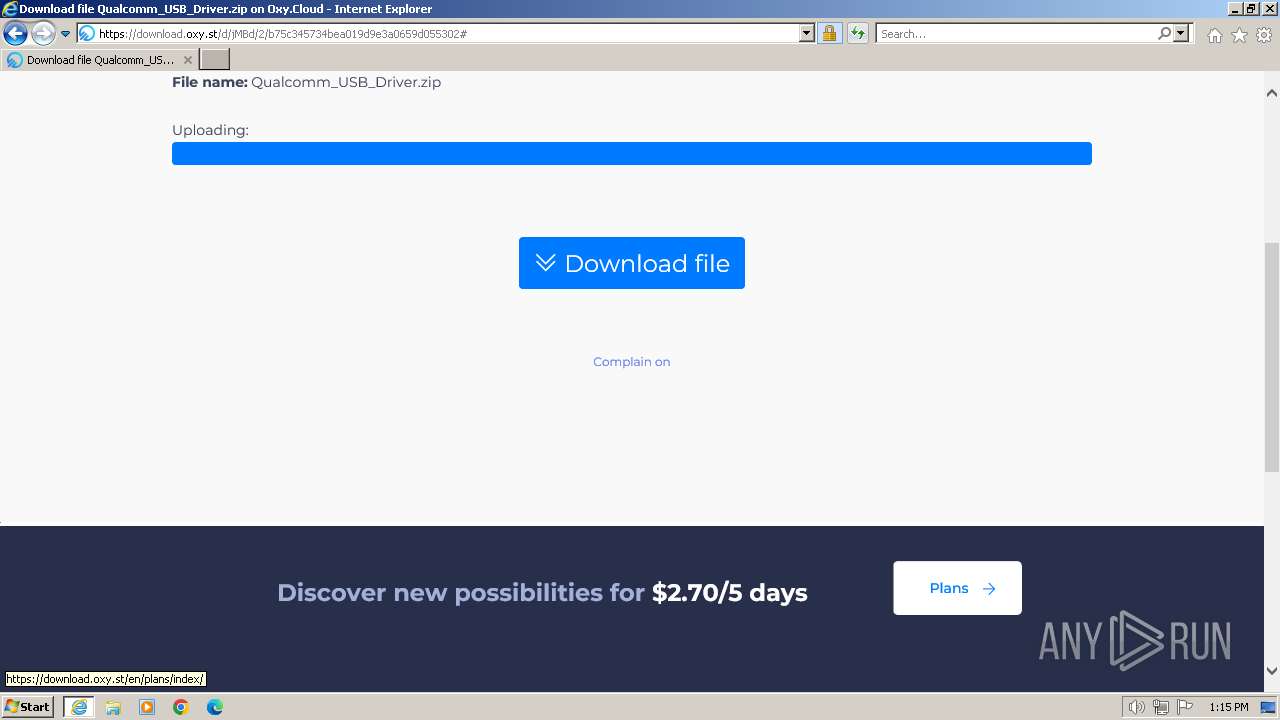Click the page scrollbar down arrow
This screenshot has height=720, width=1280.
tap(1271, 671)
